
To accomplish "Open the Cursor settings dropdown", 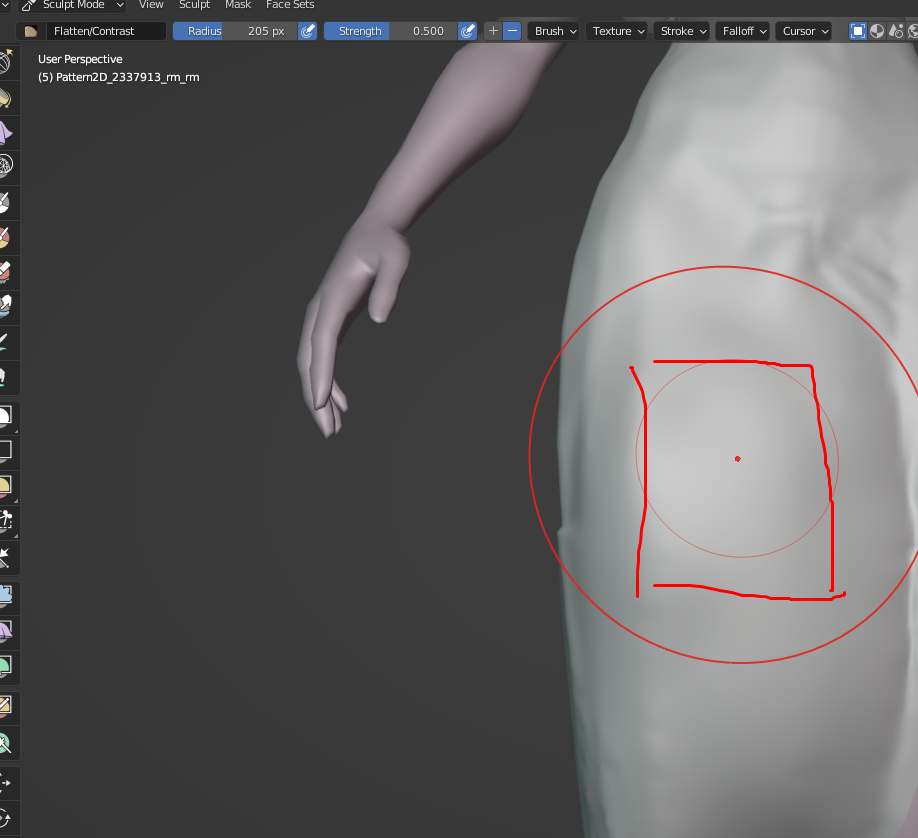I will [804, 31].
